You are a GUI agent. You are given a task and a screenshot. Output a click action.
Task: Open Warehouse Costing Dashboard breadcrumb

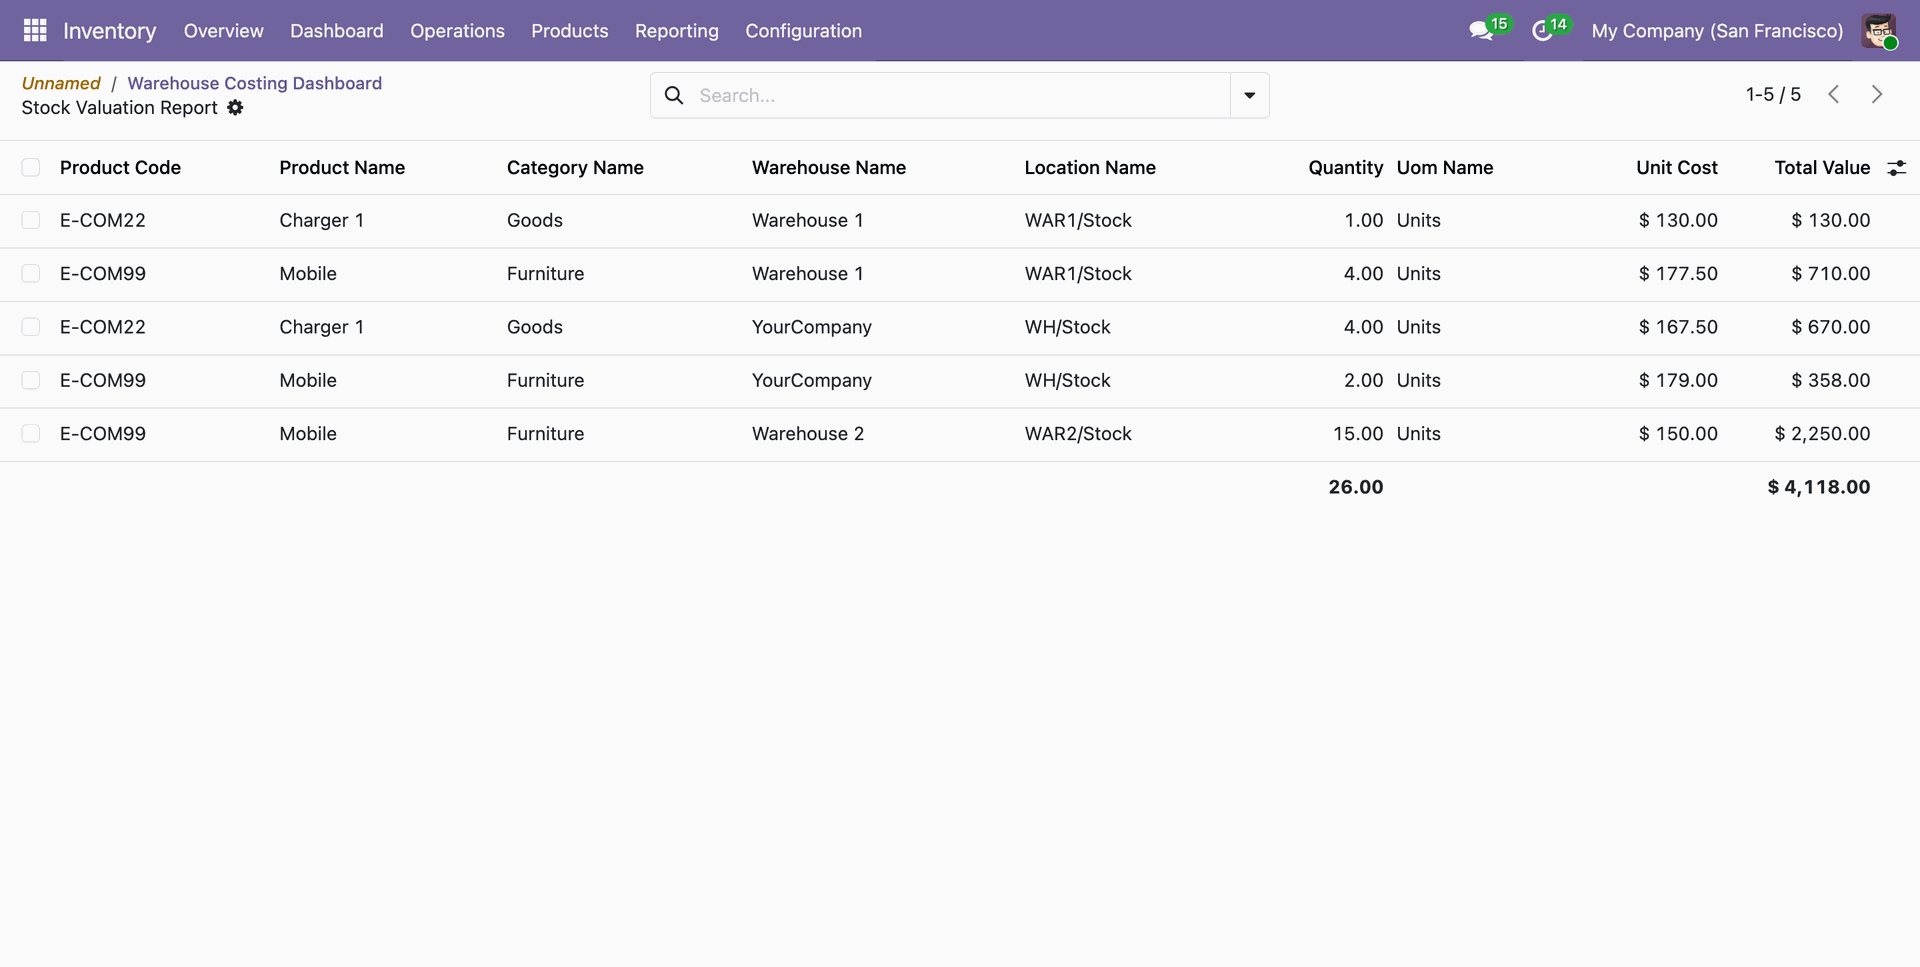tap(254, 83)
